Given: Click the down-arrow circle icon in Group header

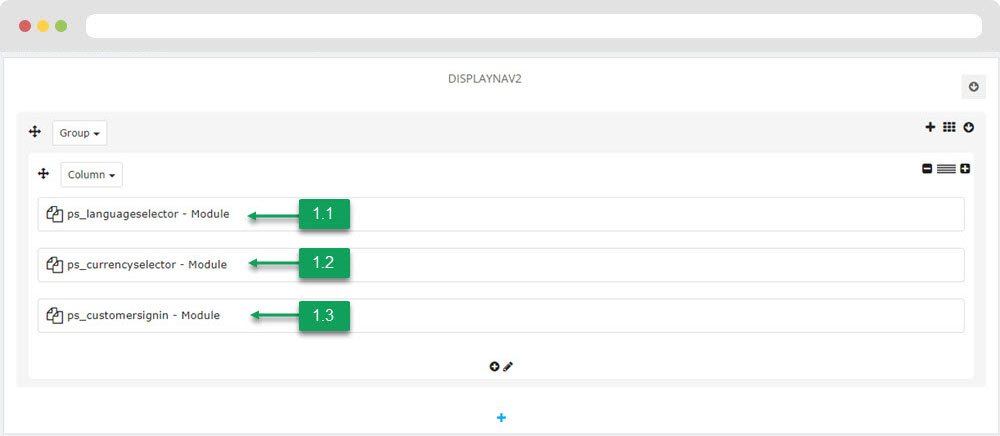Looking at the screenshot, I should click(x=969, y=127).
